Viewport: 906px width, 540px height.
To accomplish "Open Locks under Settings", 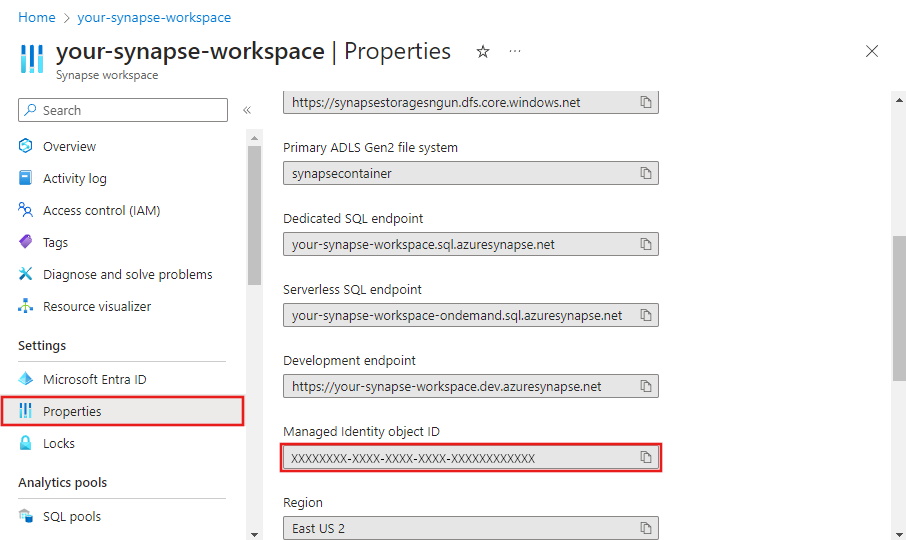I will pos(59,444).
